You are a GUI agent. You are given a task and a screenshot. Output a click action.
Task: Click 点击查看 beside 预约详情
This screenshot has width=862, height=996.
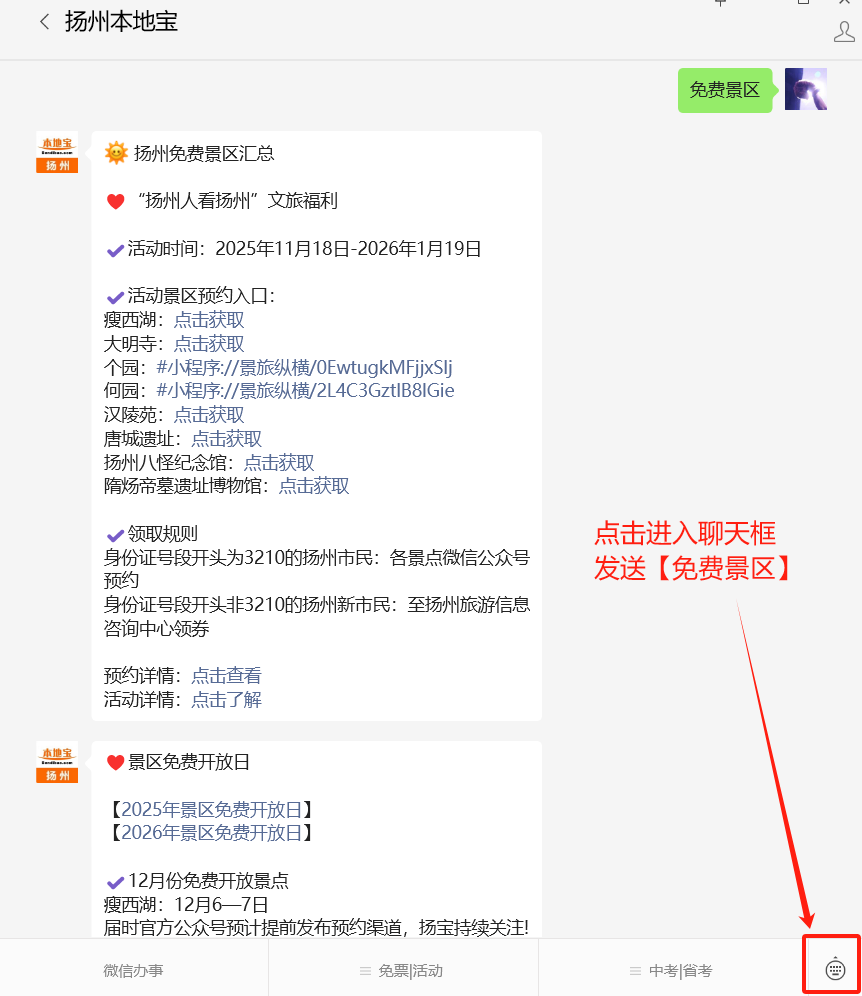point(226,675)
